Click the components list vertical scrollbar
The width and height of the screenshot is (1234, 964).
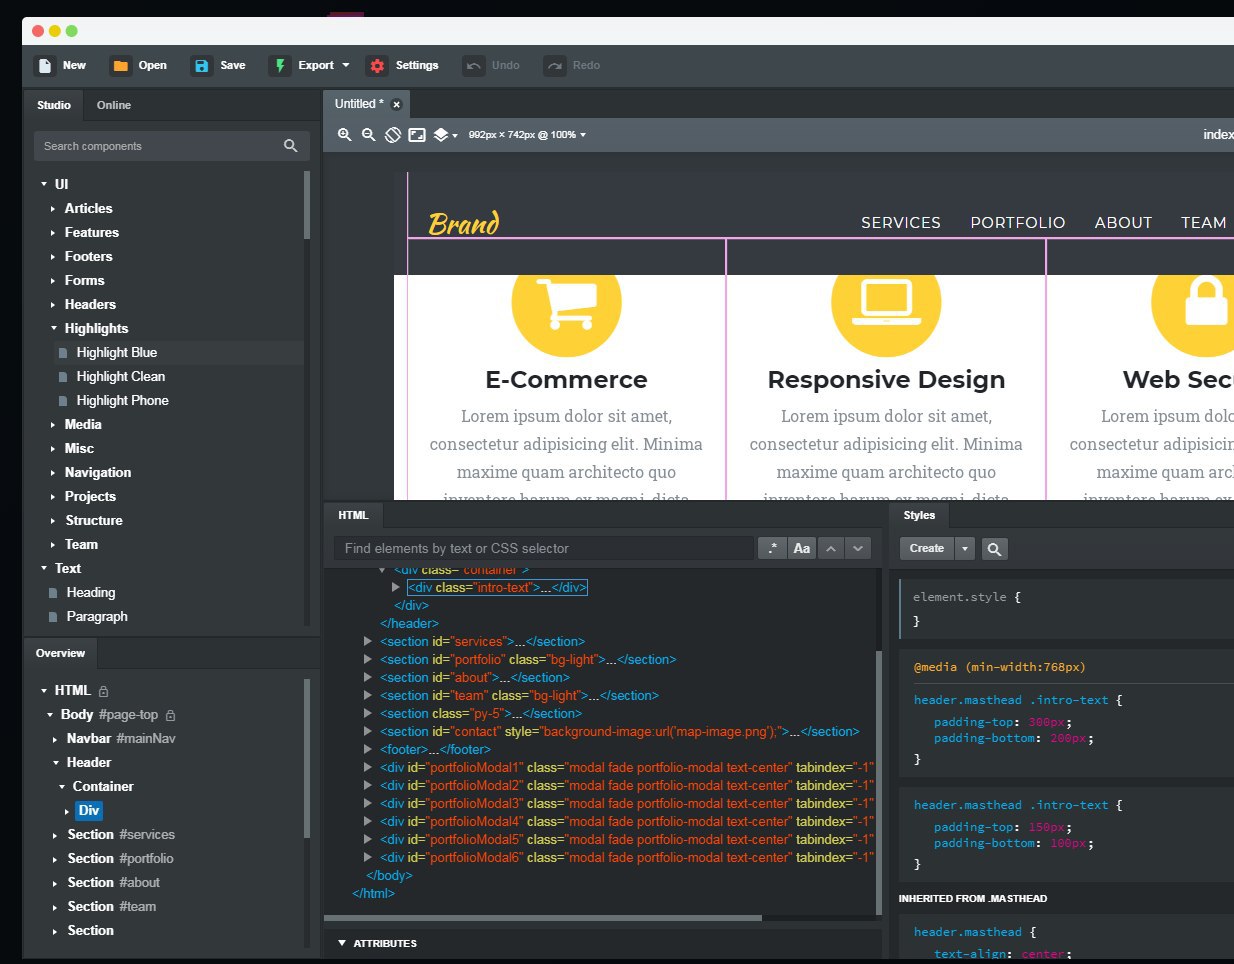click(307, 206)
